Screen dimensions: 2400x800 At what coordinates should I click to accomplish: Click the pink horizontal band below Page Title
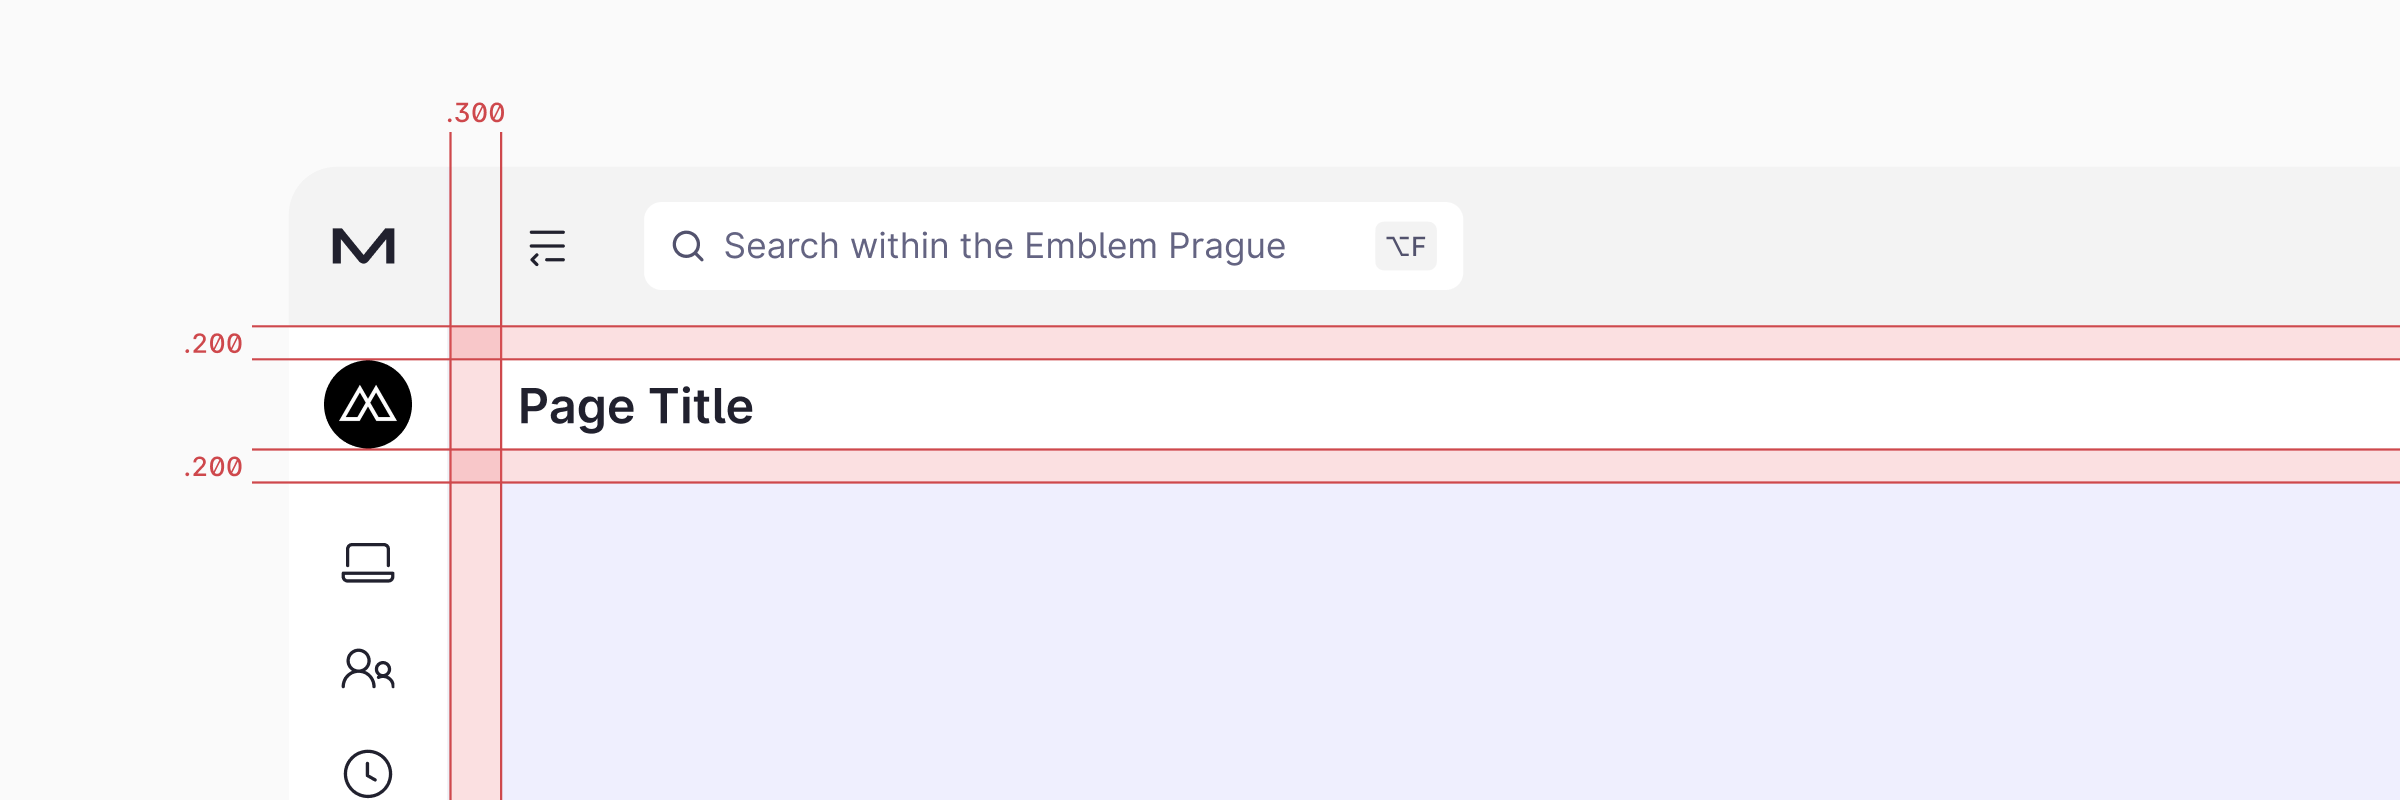[1400, 466]
